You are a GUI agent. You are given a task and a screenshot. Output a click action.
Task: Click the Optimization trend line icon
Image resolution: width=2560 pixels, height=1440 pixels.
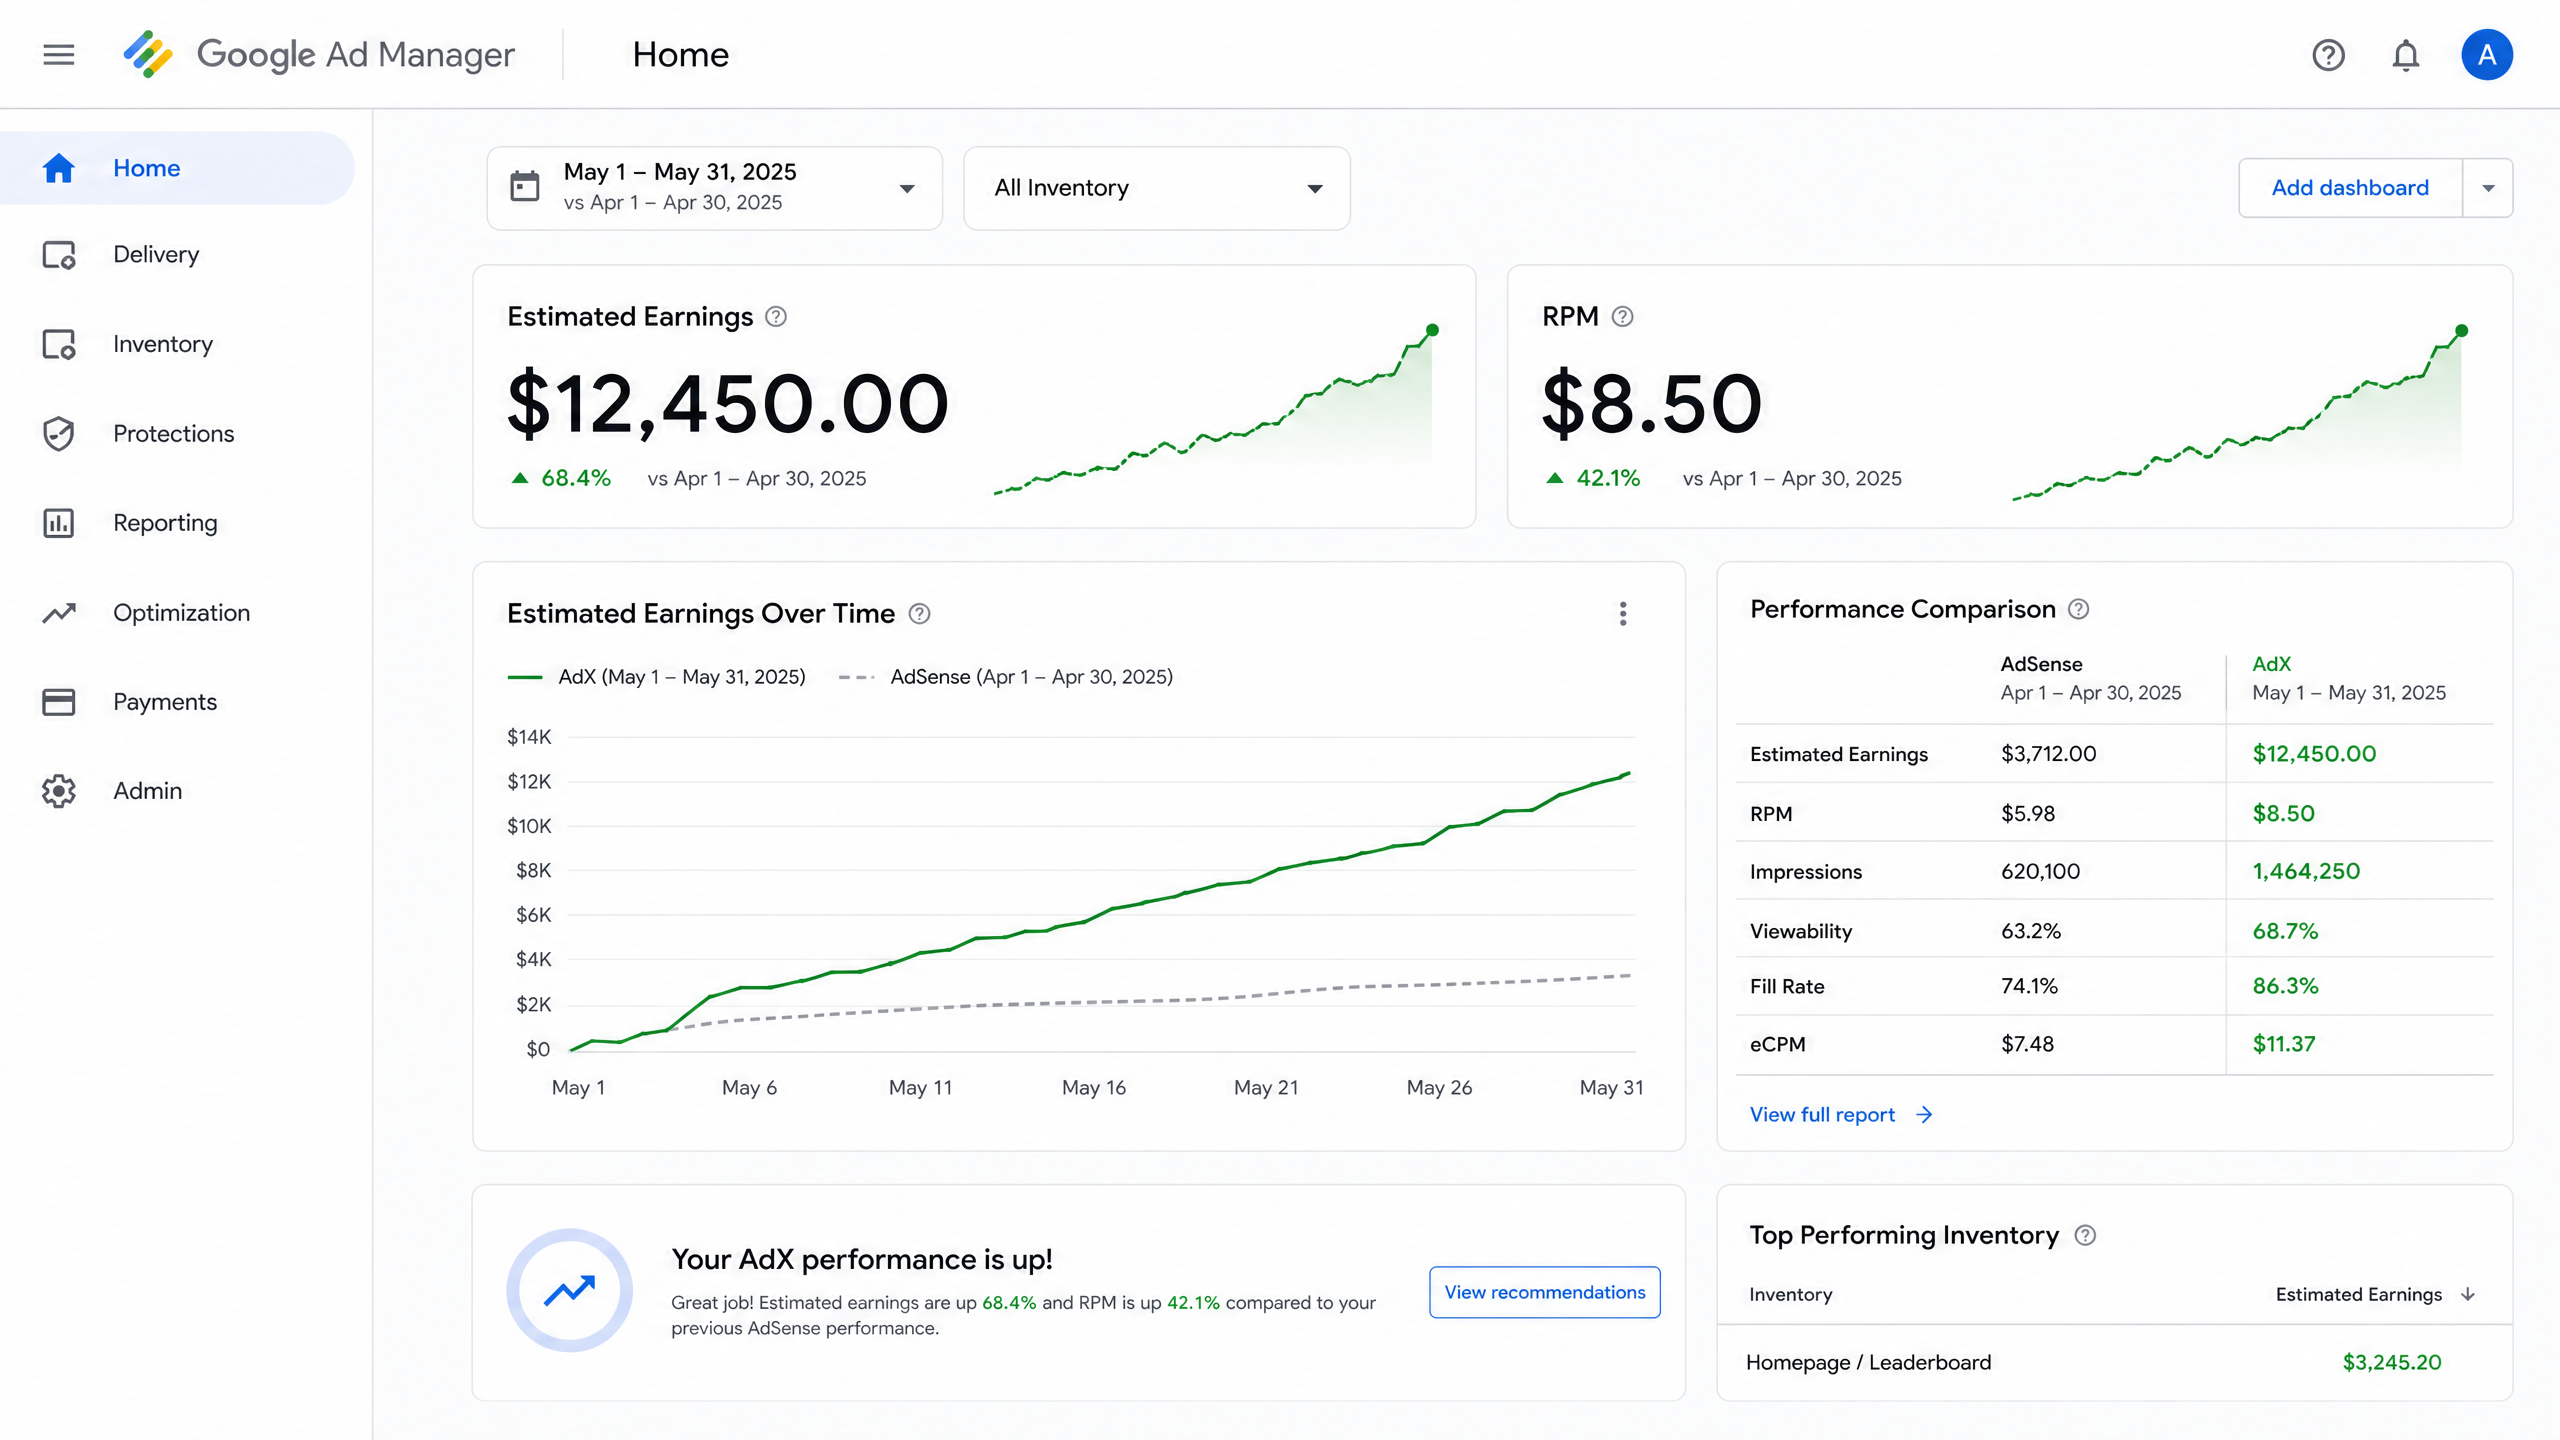[59, 612]
